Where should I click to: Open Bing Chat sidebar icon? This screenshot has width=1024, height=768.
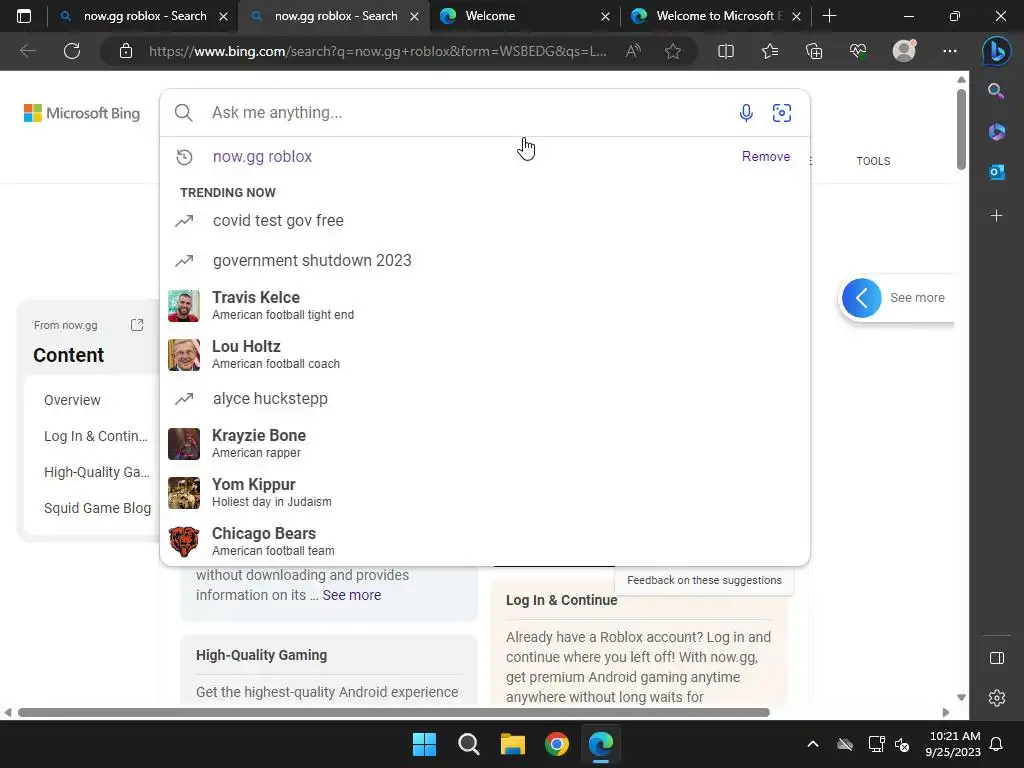(997, 51)
